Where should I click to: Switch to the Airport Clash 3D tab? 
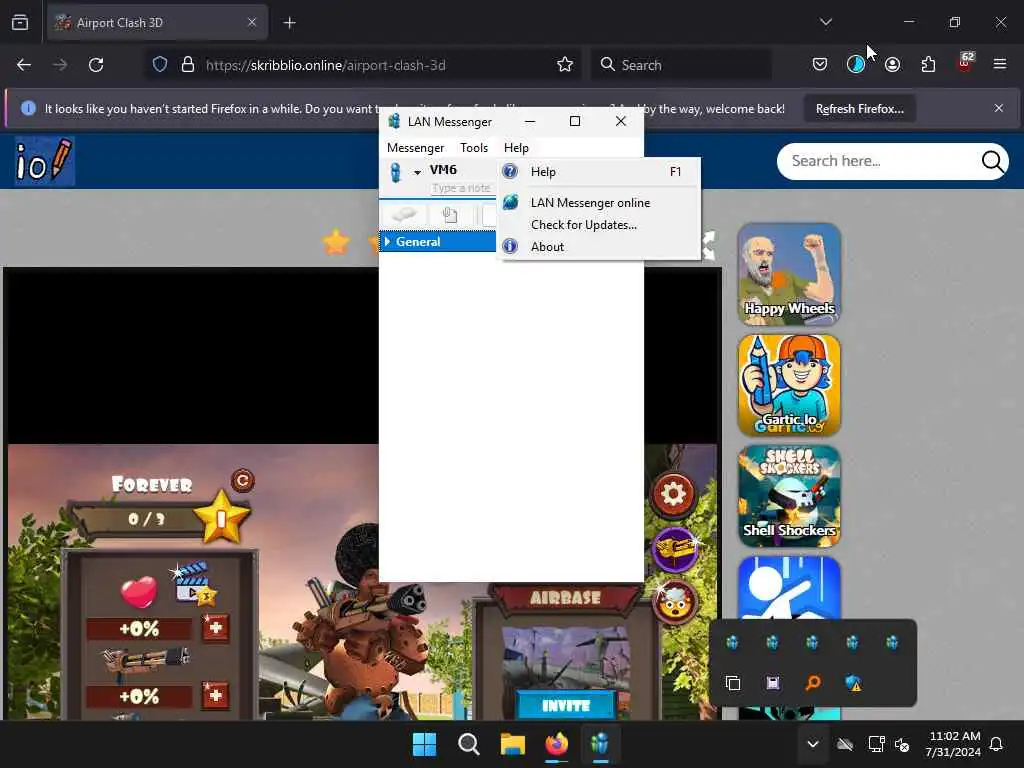coord(157,23)
